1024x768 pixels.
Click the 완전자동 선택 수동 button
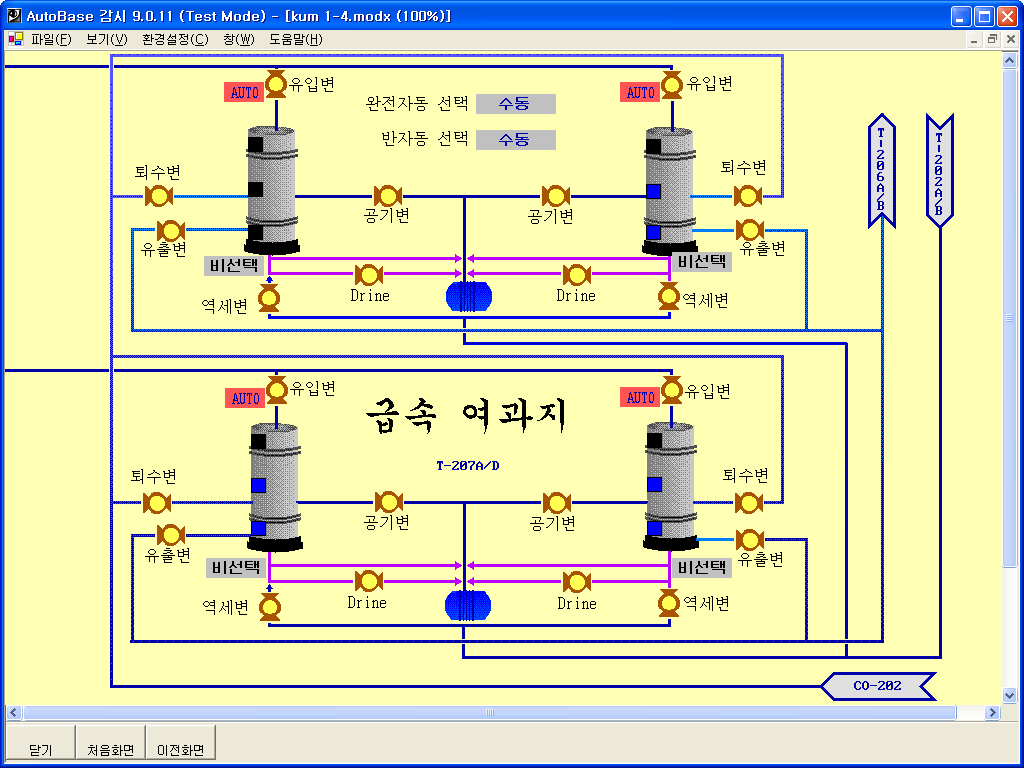(515, 104)
